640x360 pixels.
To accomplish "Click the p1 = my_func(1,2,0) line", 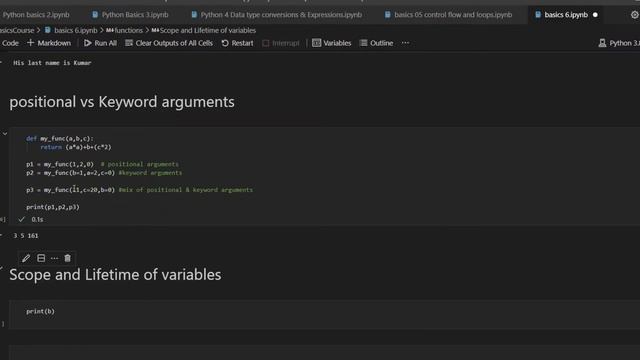I will 102,164.
